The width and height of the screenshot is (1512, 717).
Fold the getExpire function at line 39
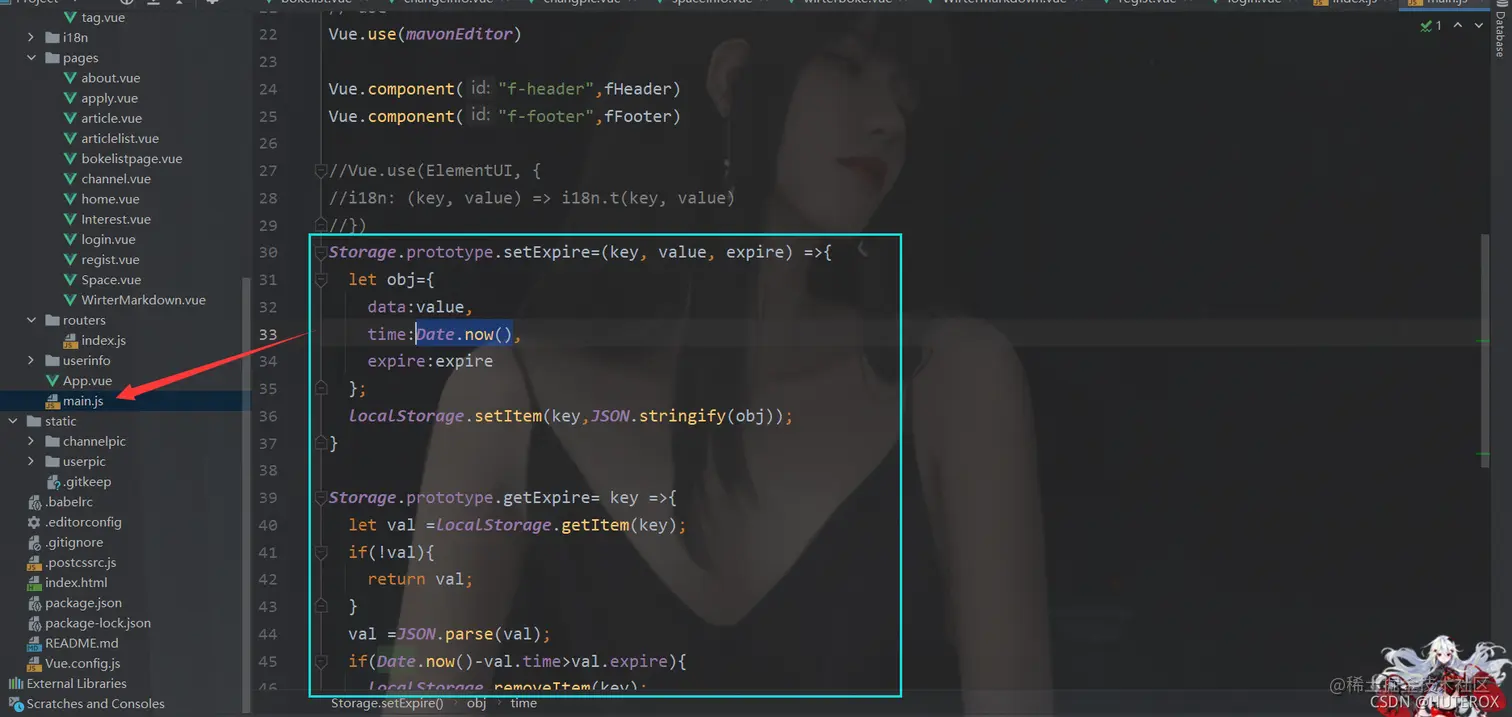[x=321, y=498]
